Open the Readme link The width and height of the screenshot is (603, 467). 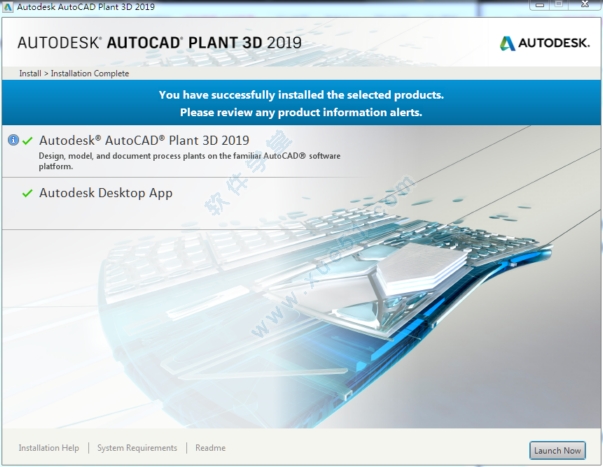click(210, 448)
